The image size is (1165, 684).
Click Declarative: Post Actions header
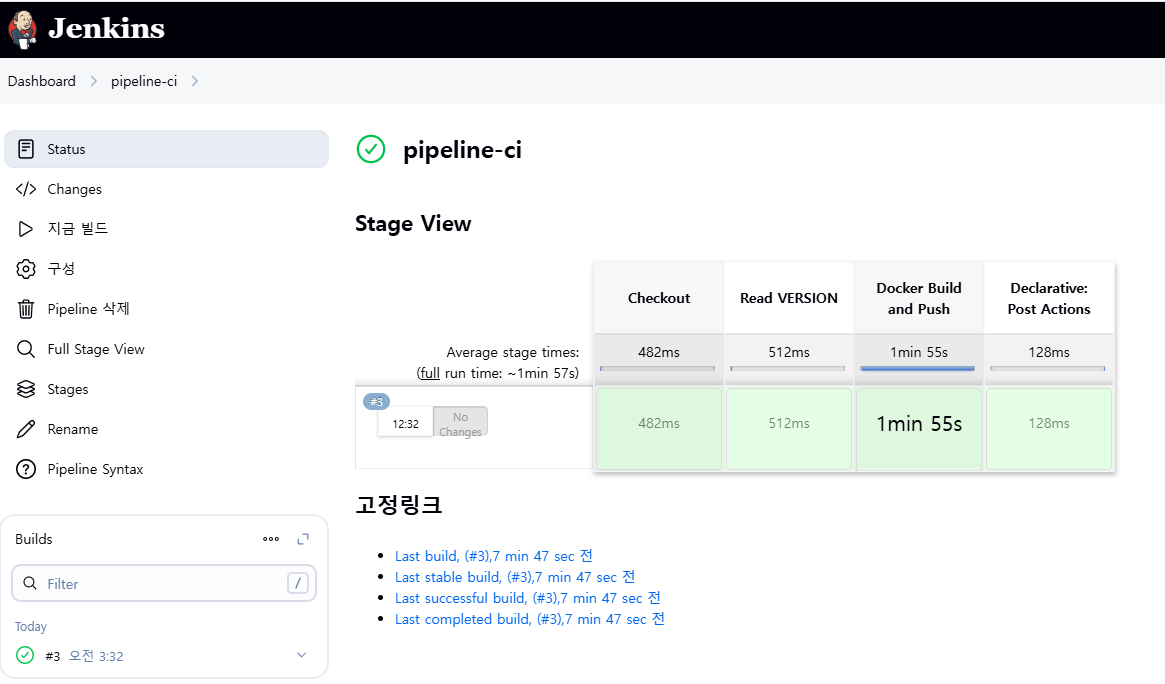(x=1049, y=298)
